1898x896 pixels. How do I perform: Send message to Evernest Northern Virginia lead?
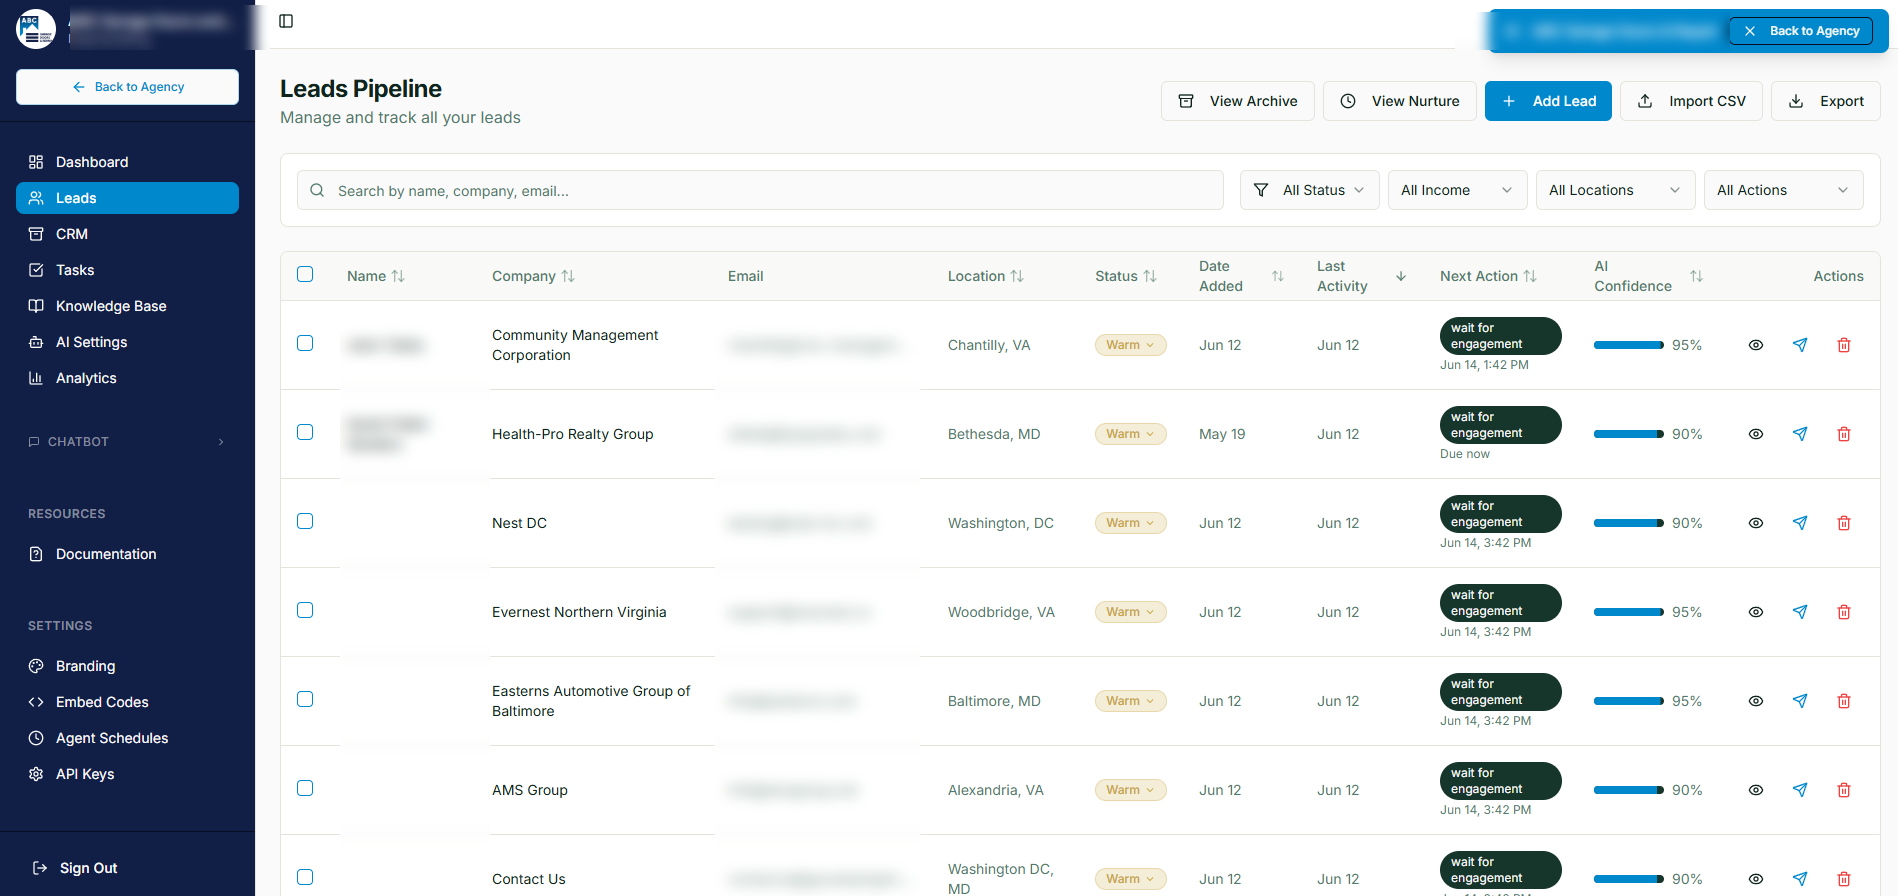[x=1800, y=612]
